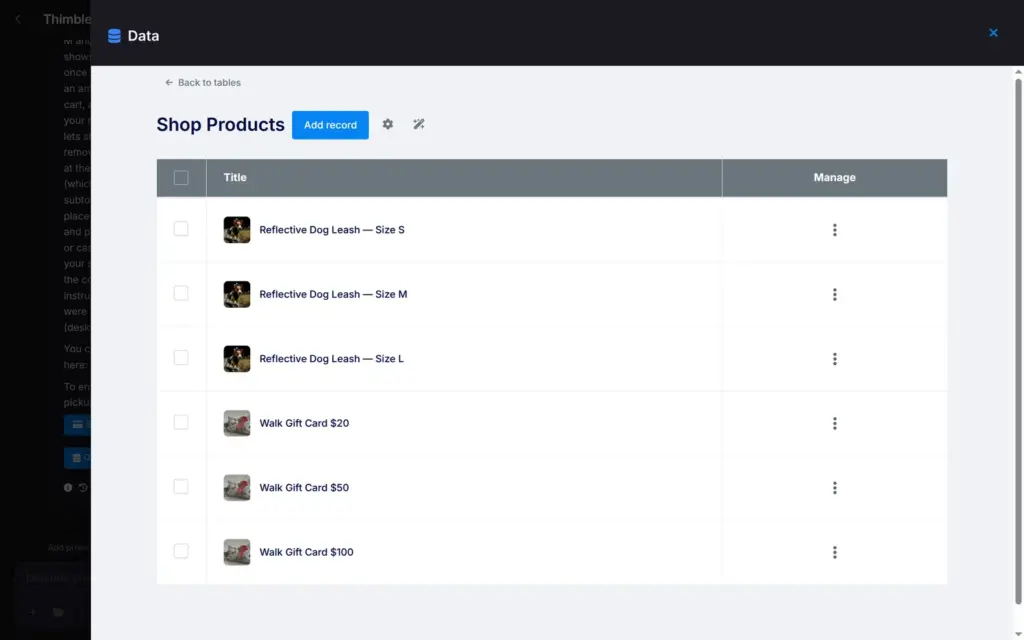This screenshot has width=1024, height=640.
Task: Click the Data database icon in header
Action: click(x=114, y=36)
